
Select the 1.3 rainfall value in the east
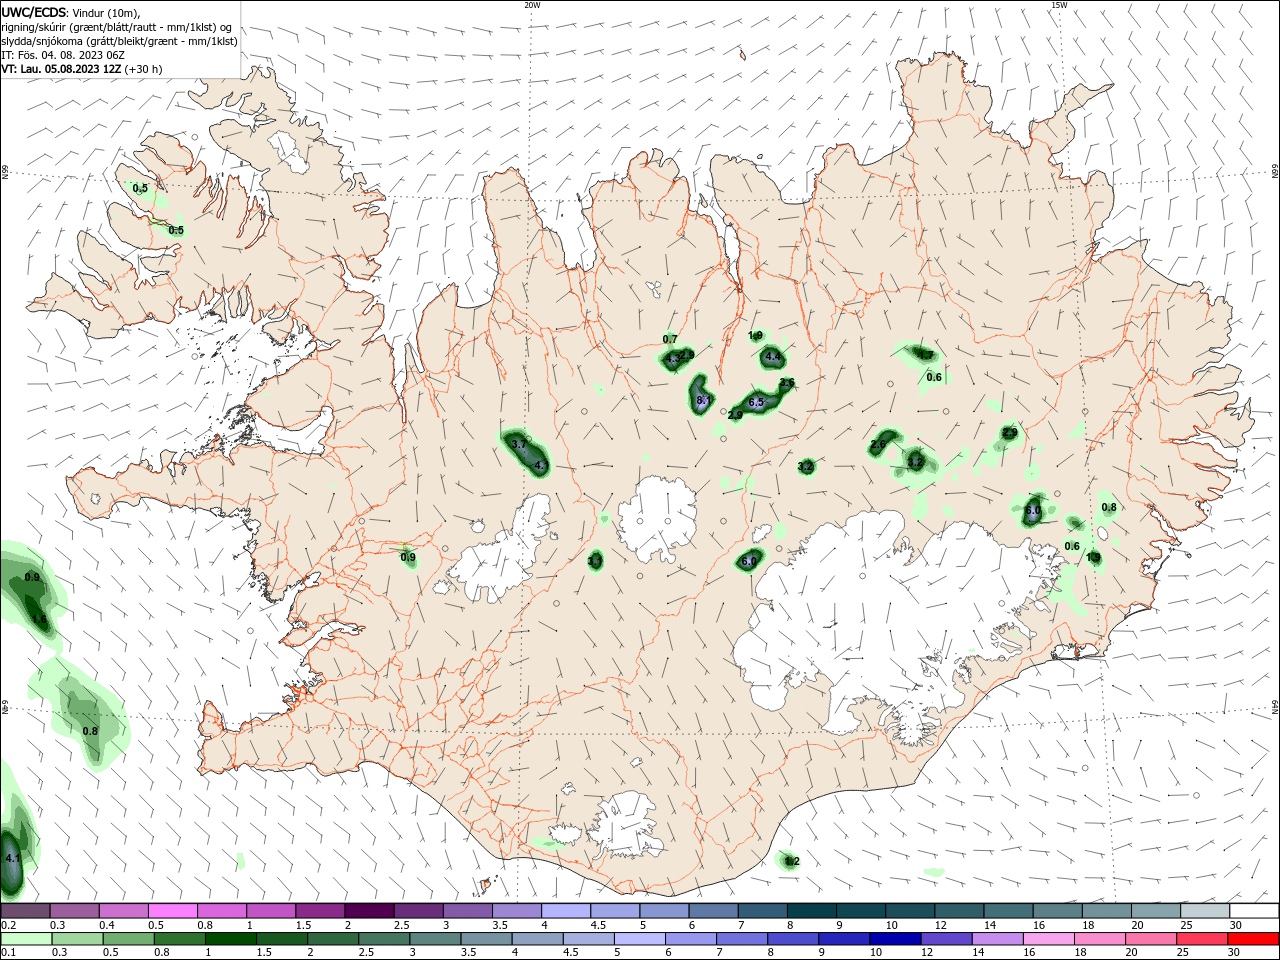click(1093, 558)
